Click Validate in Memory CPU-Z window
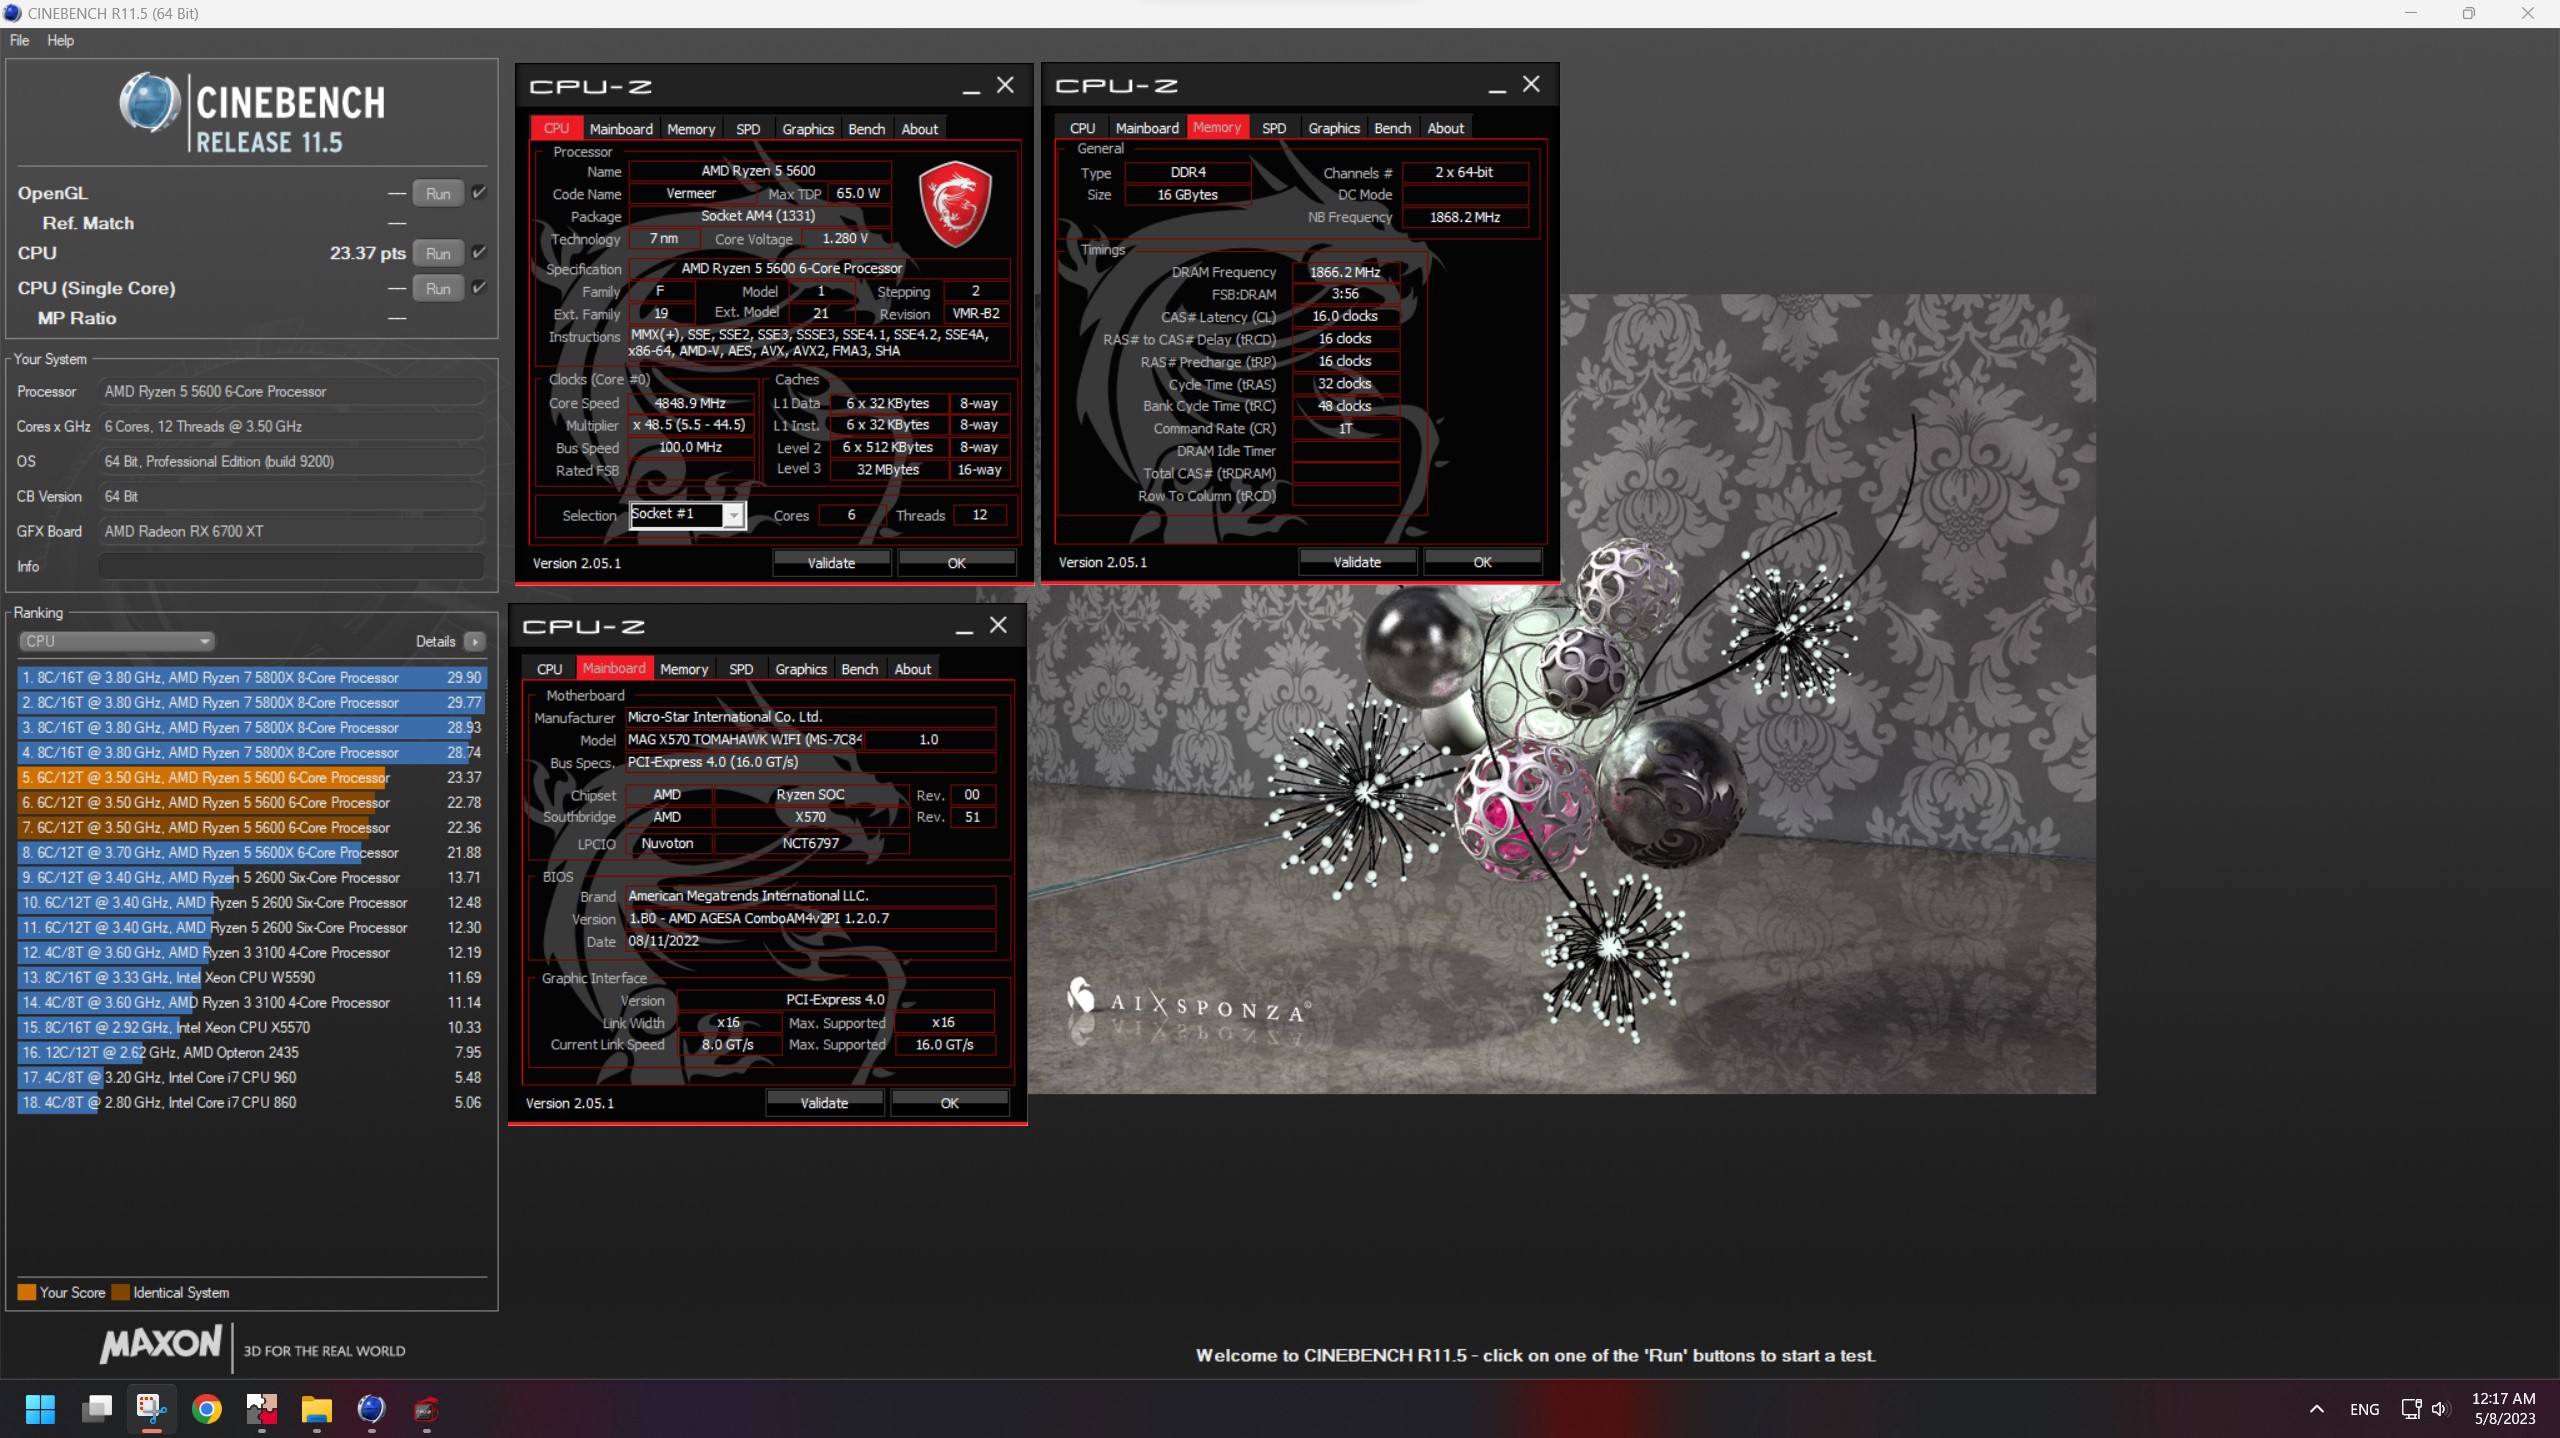This screenshot has width=2560, height=1438. tap(1357, 562)
